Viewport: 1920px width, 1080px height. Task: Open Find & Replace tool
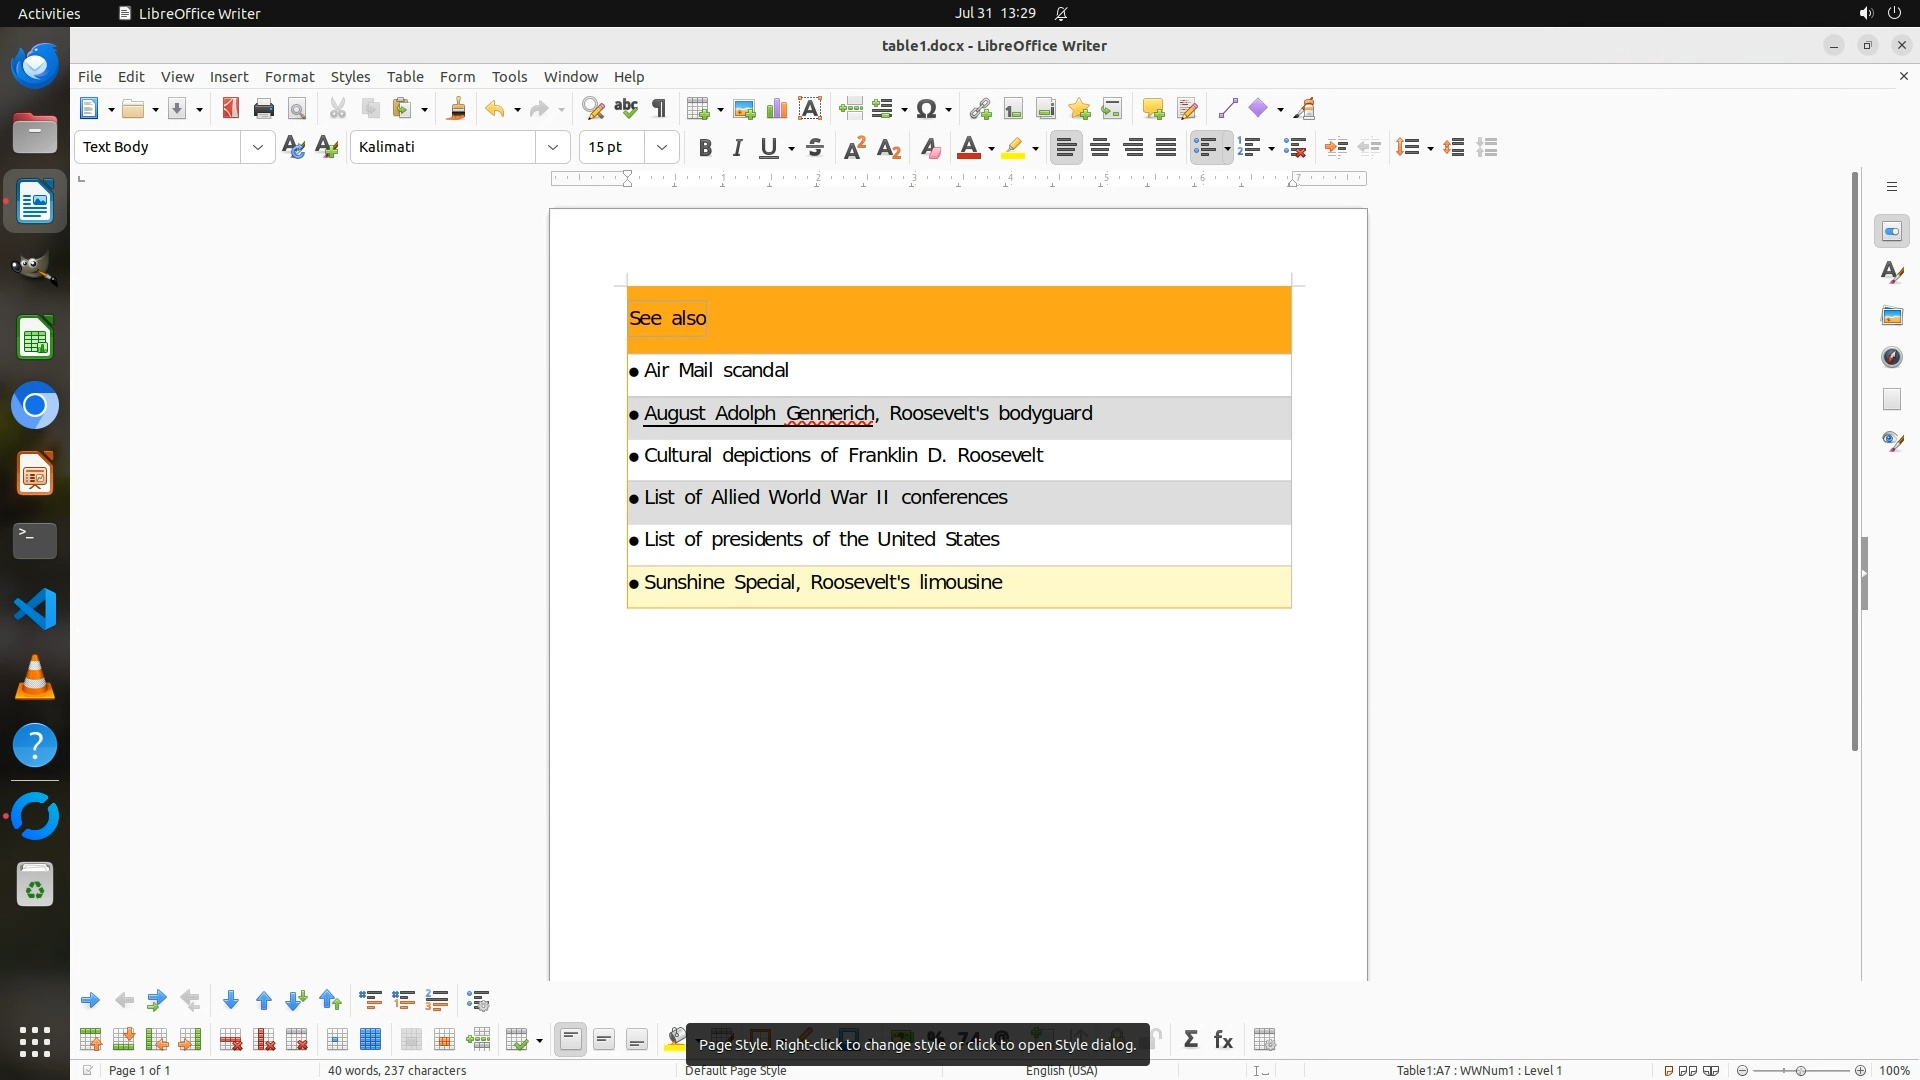(x=593, y=109)
